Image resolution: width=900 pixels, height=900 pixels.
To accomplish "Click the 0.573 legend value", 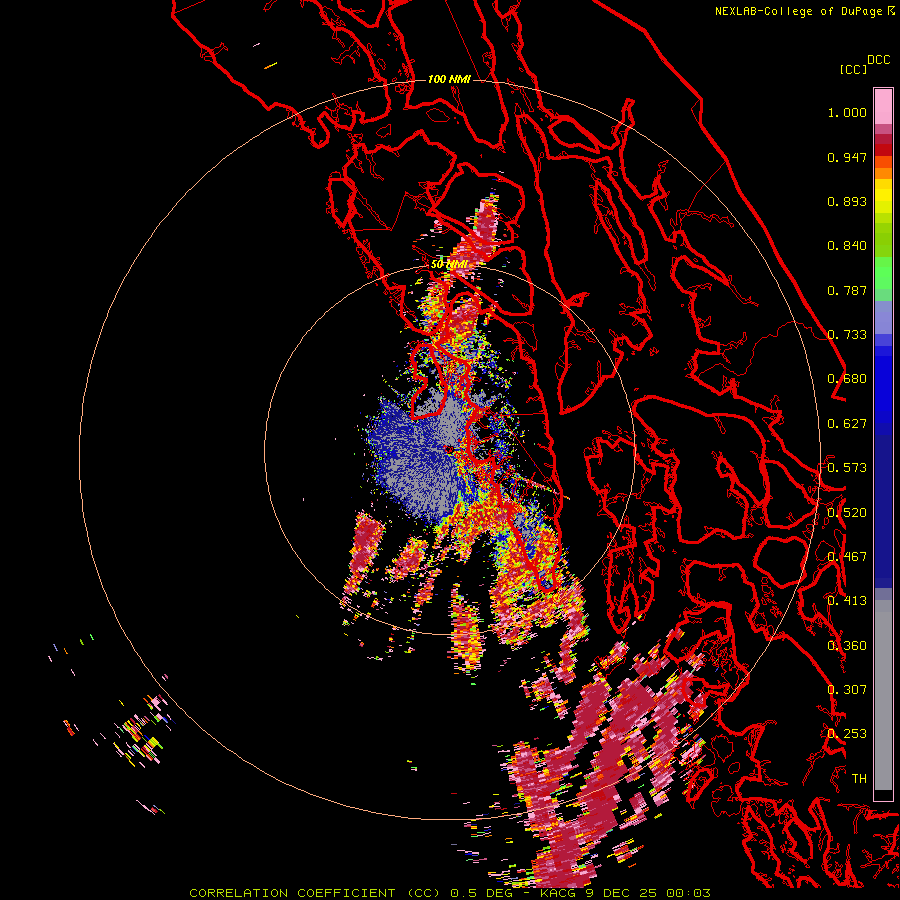I will (847, 468).
